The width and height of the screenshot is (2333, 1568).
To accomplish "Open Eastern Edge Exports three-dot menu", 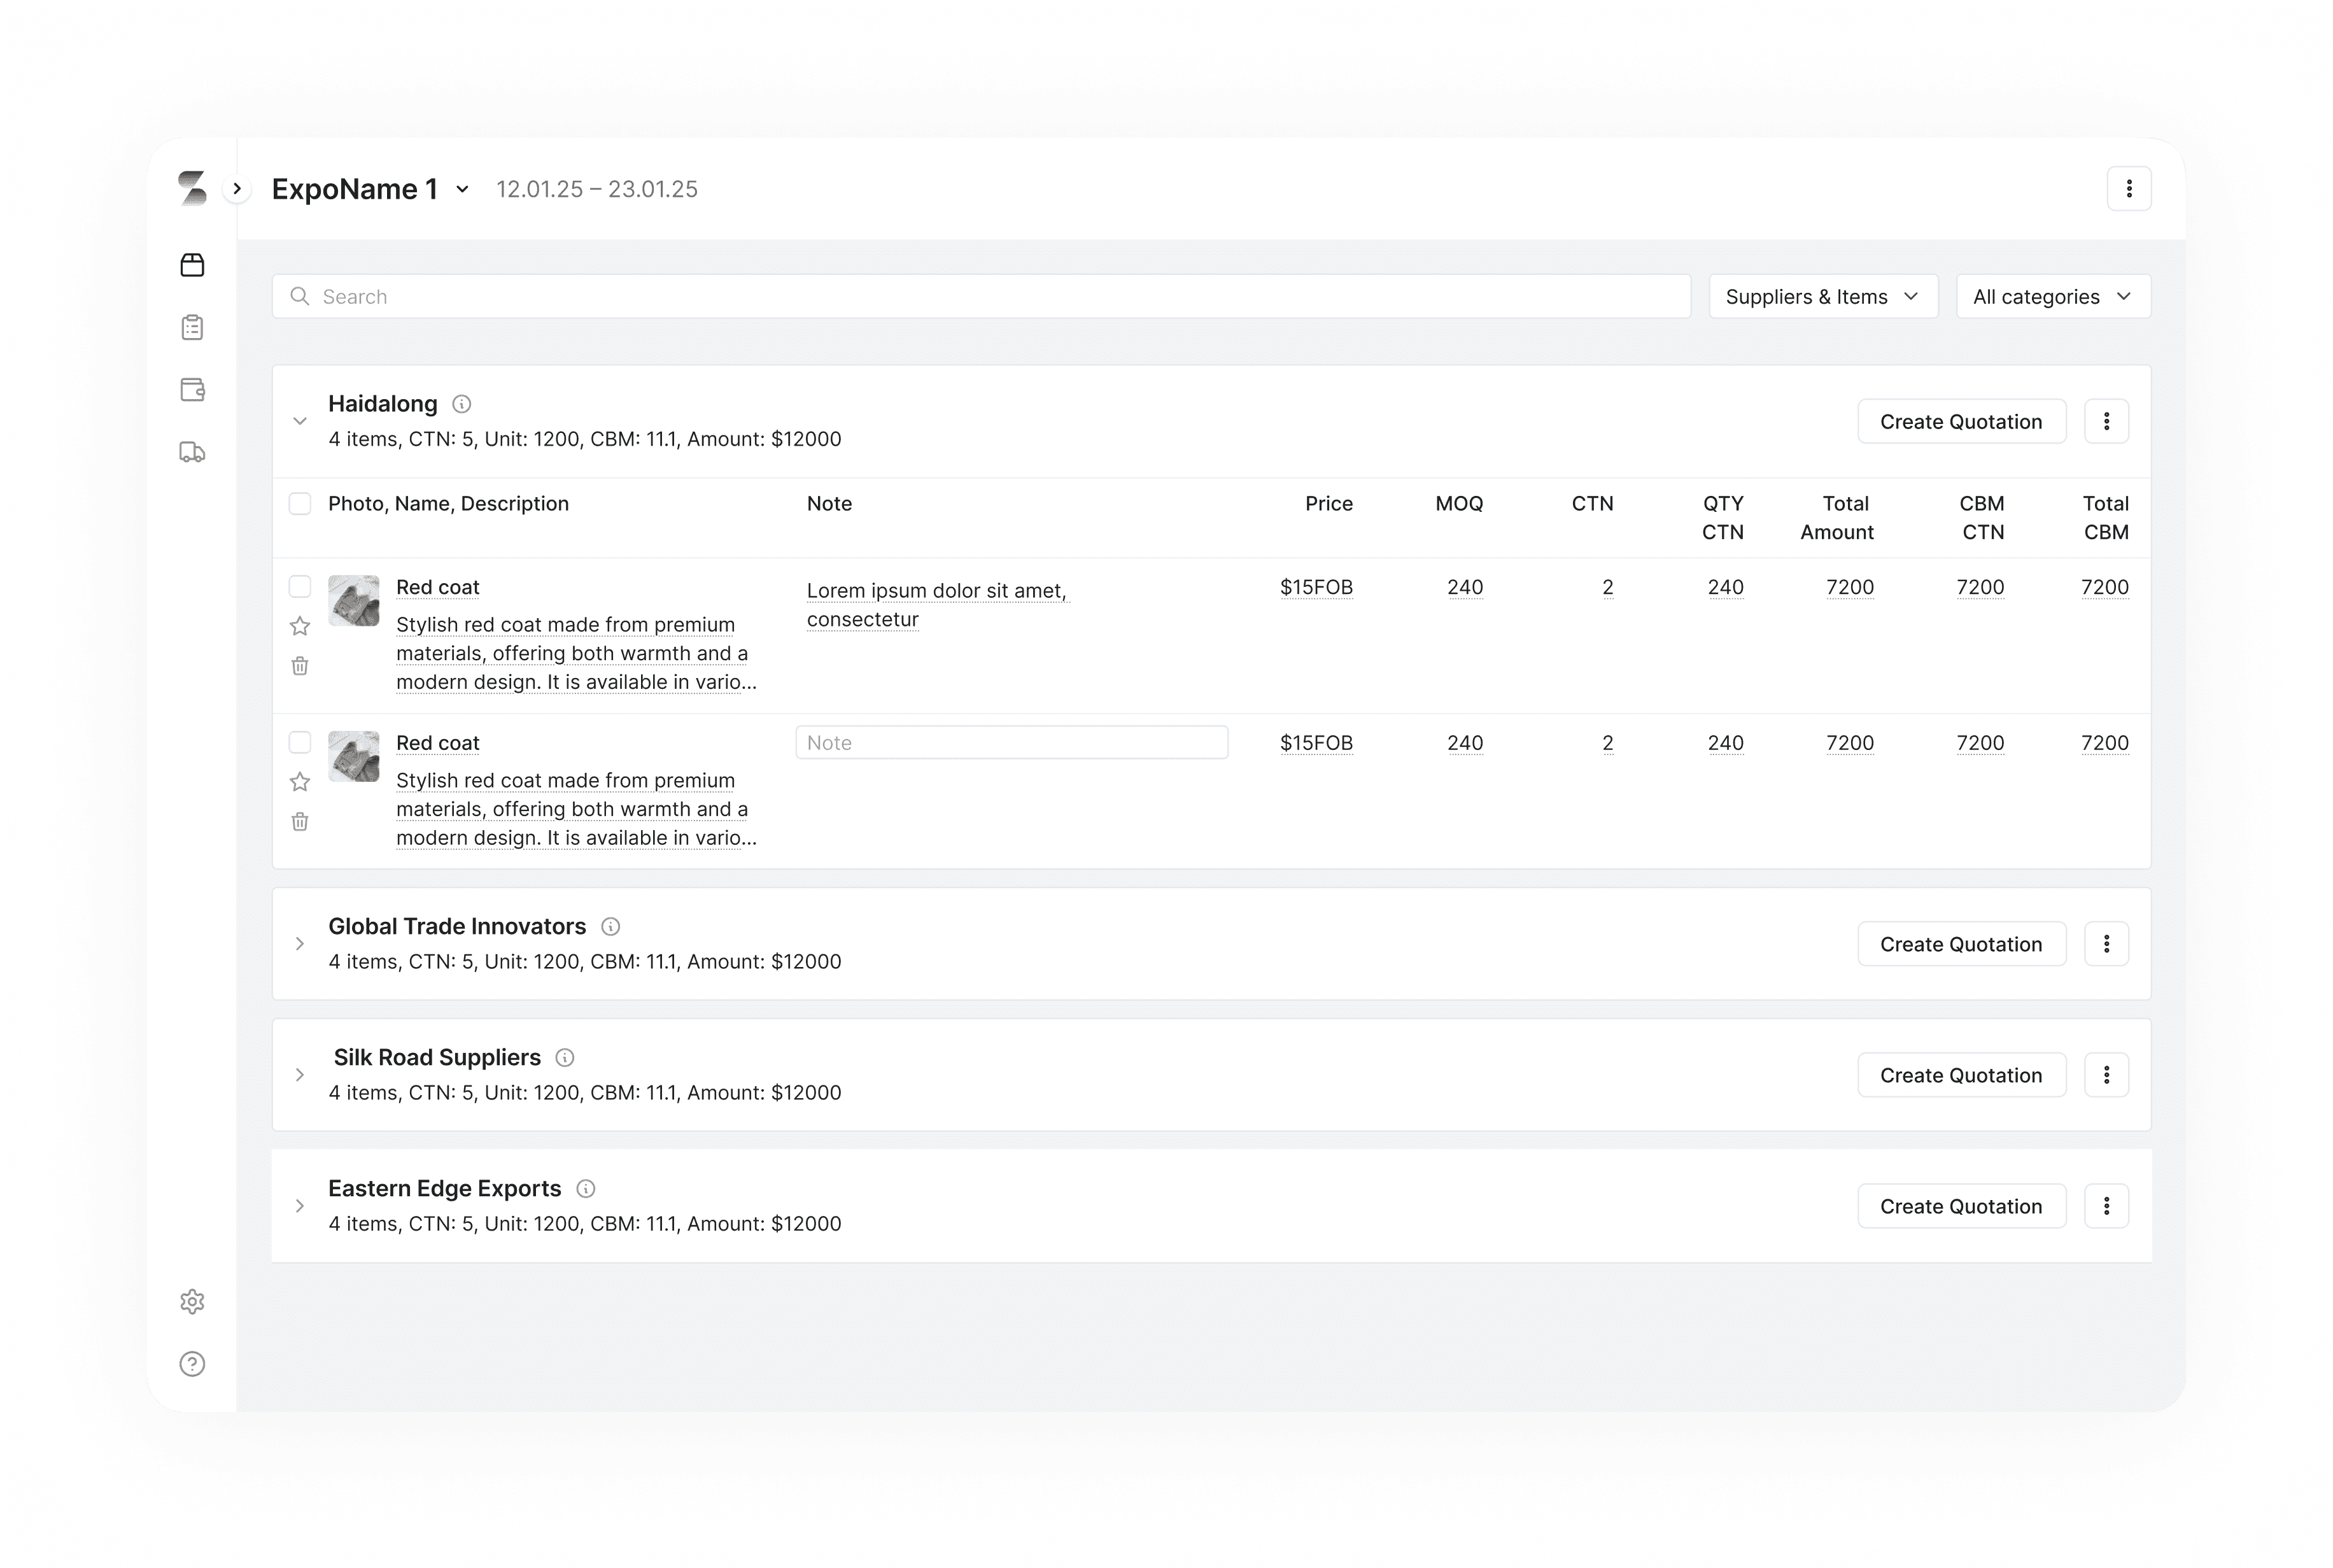I will click(x=2106, y=1206).
